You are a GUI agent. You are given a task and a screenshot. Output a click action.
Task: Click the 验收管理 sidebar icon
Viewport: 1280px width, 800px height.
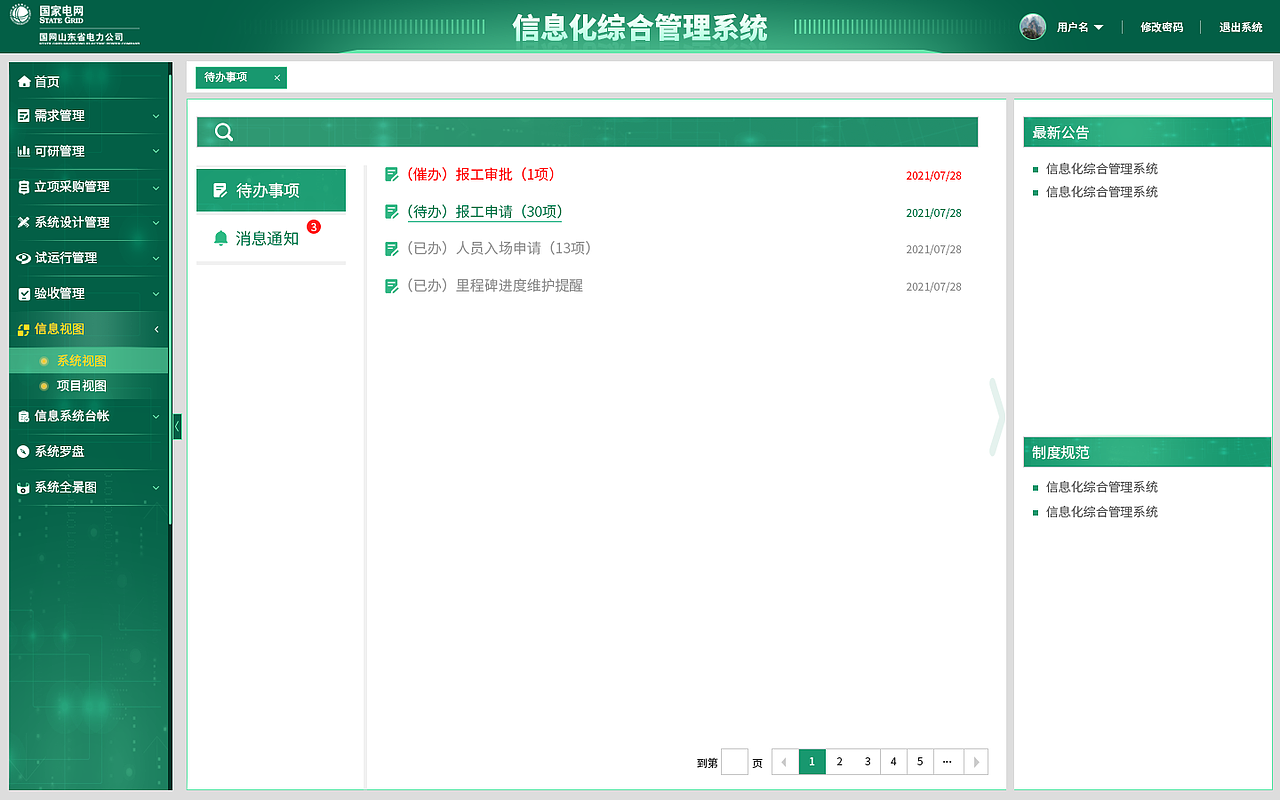(x=24, y=293)
